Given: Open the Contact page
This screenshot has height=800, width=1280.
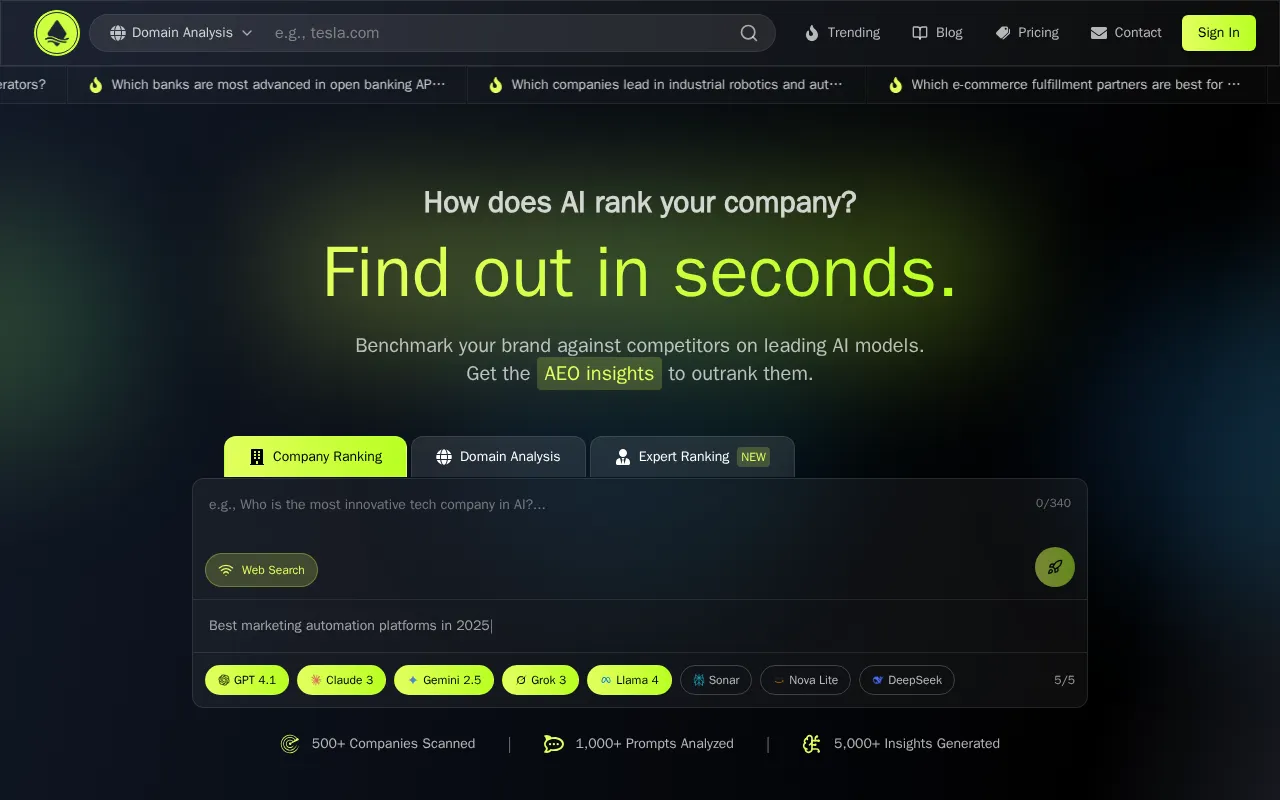Looking at the screenshot, I should point(1126,33).
